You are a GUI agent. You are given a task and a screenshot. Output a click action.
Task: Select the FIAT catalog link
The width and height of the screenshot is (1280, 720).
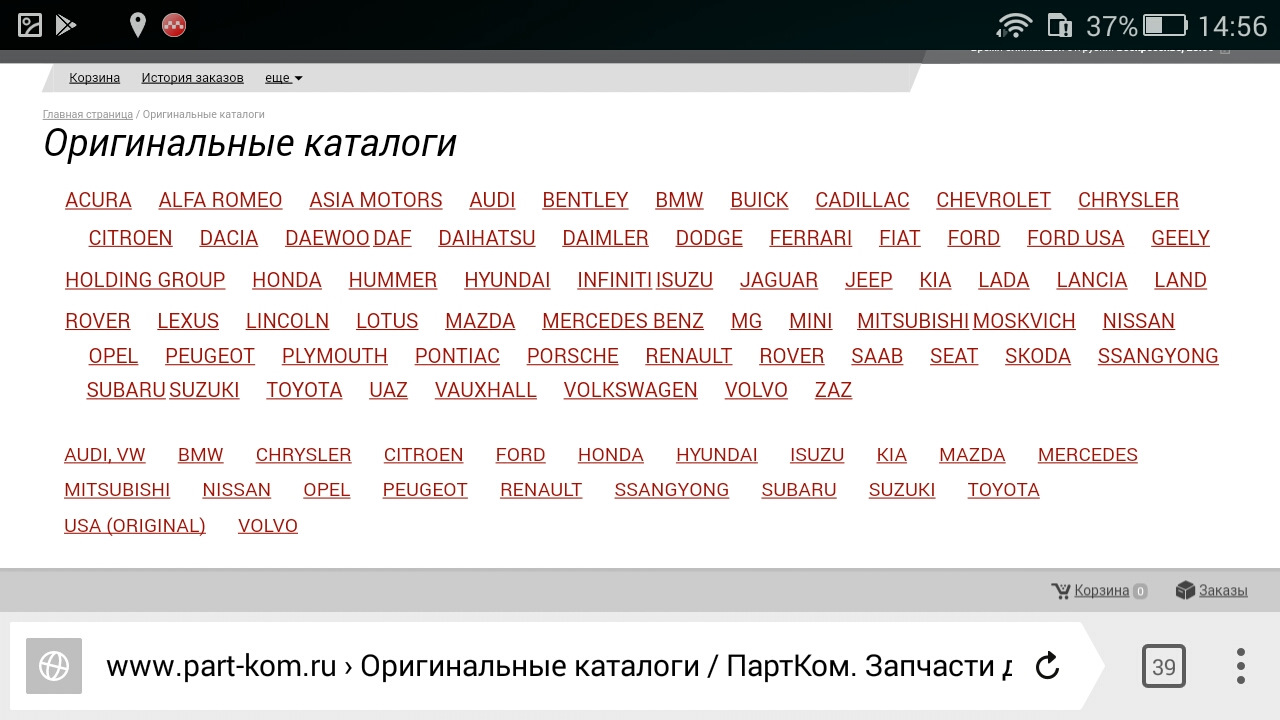tap(900, 238)
